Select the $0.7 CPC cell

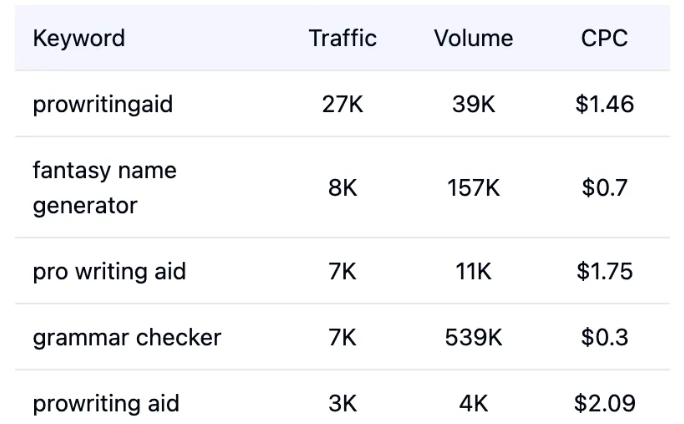pos(604,188)
